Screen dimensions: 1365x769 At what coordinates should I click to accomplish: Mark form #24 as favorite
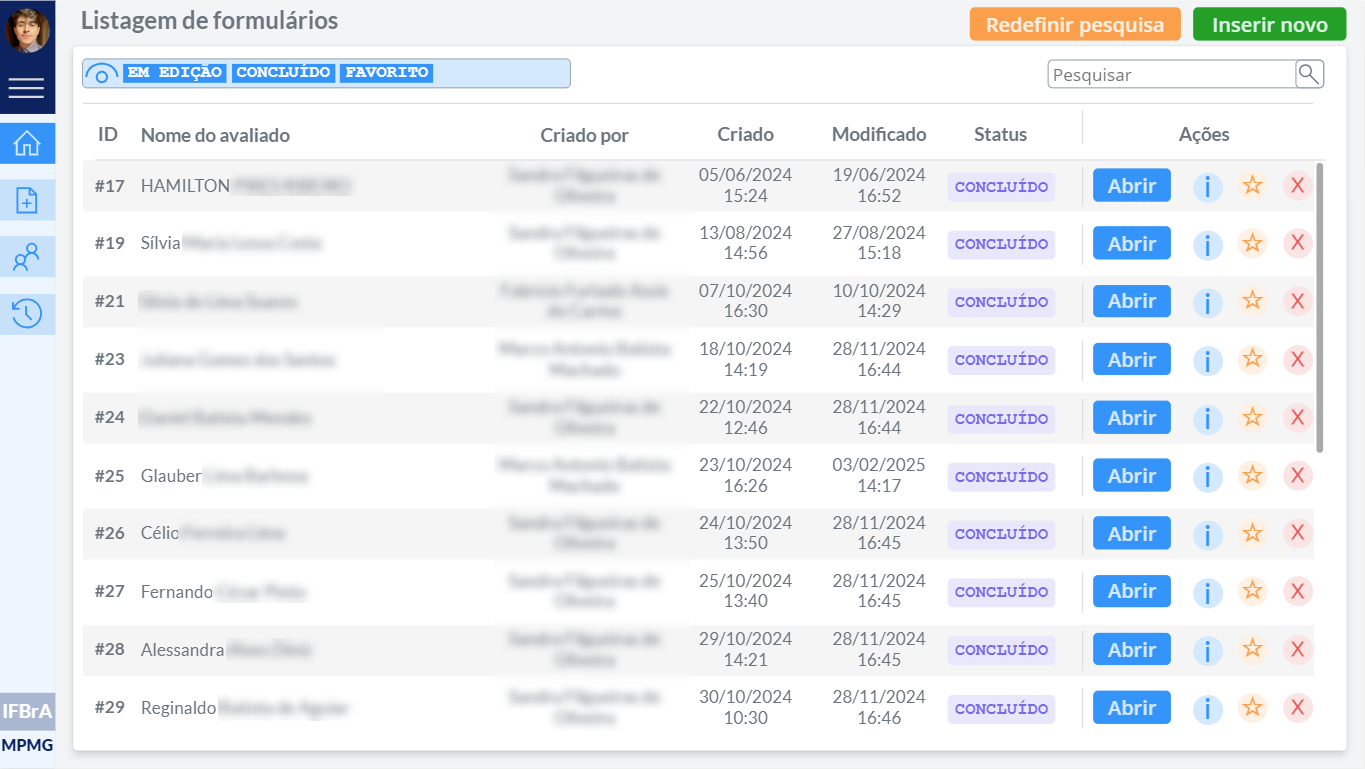point(1252,417)
